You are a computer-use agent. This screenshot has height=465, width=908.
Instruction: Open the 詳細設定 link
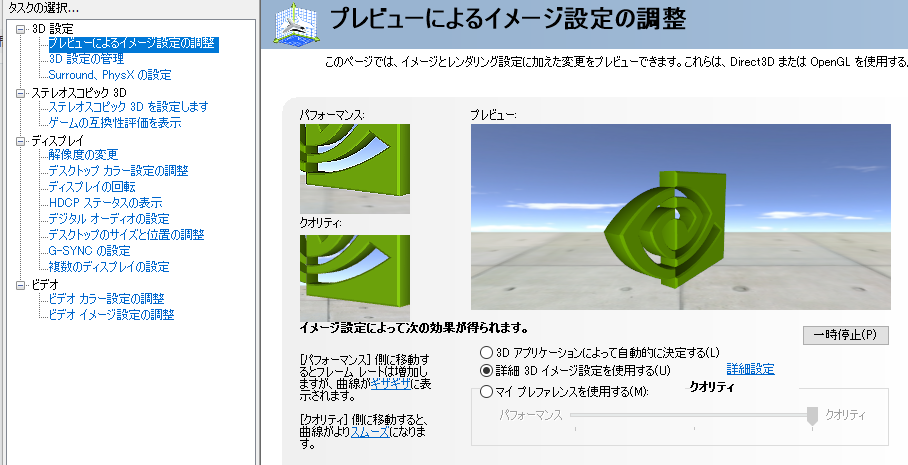click(x=750, y=369)
